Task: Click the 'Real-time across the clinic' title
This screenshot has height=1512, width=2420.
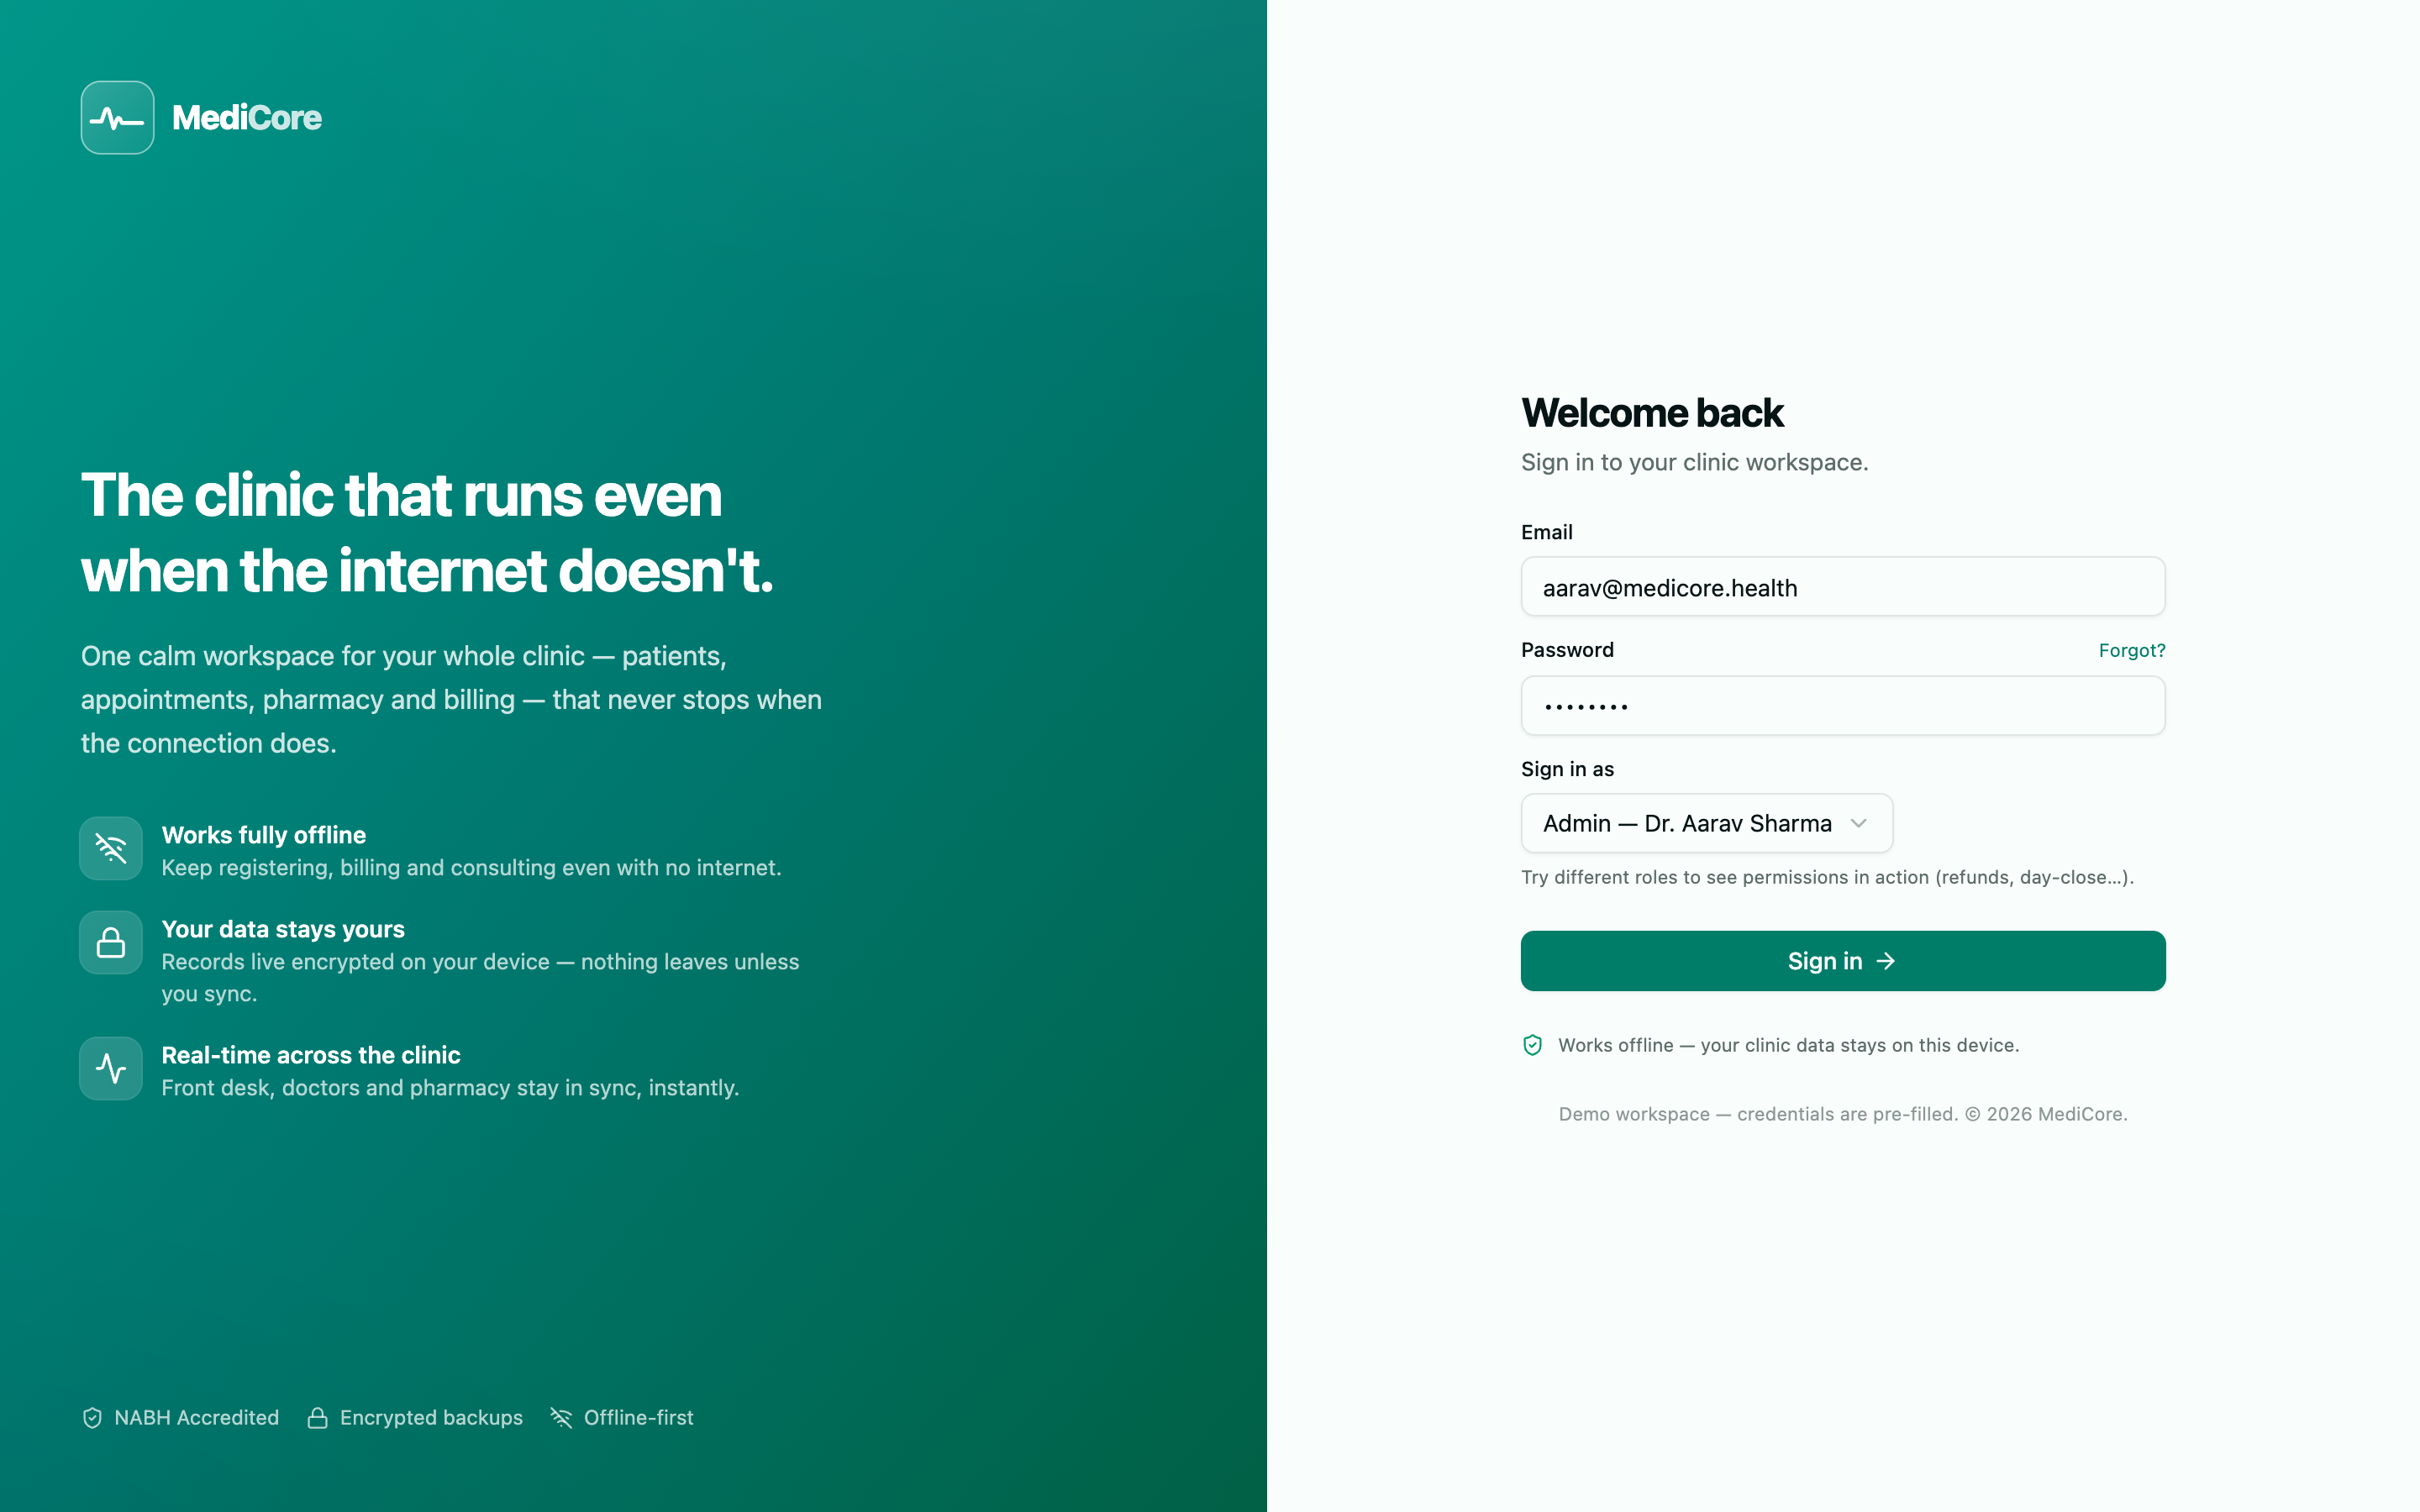Action: click(311, 1055)
